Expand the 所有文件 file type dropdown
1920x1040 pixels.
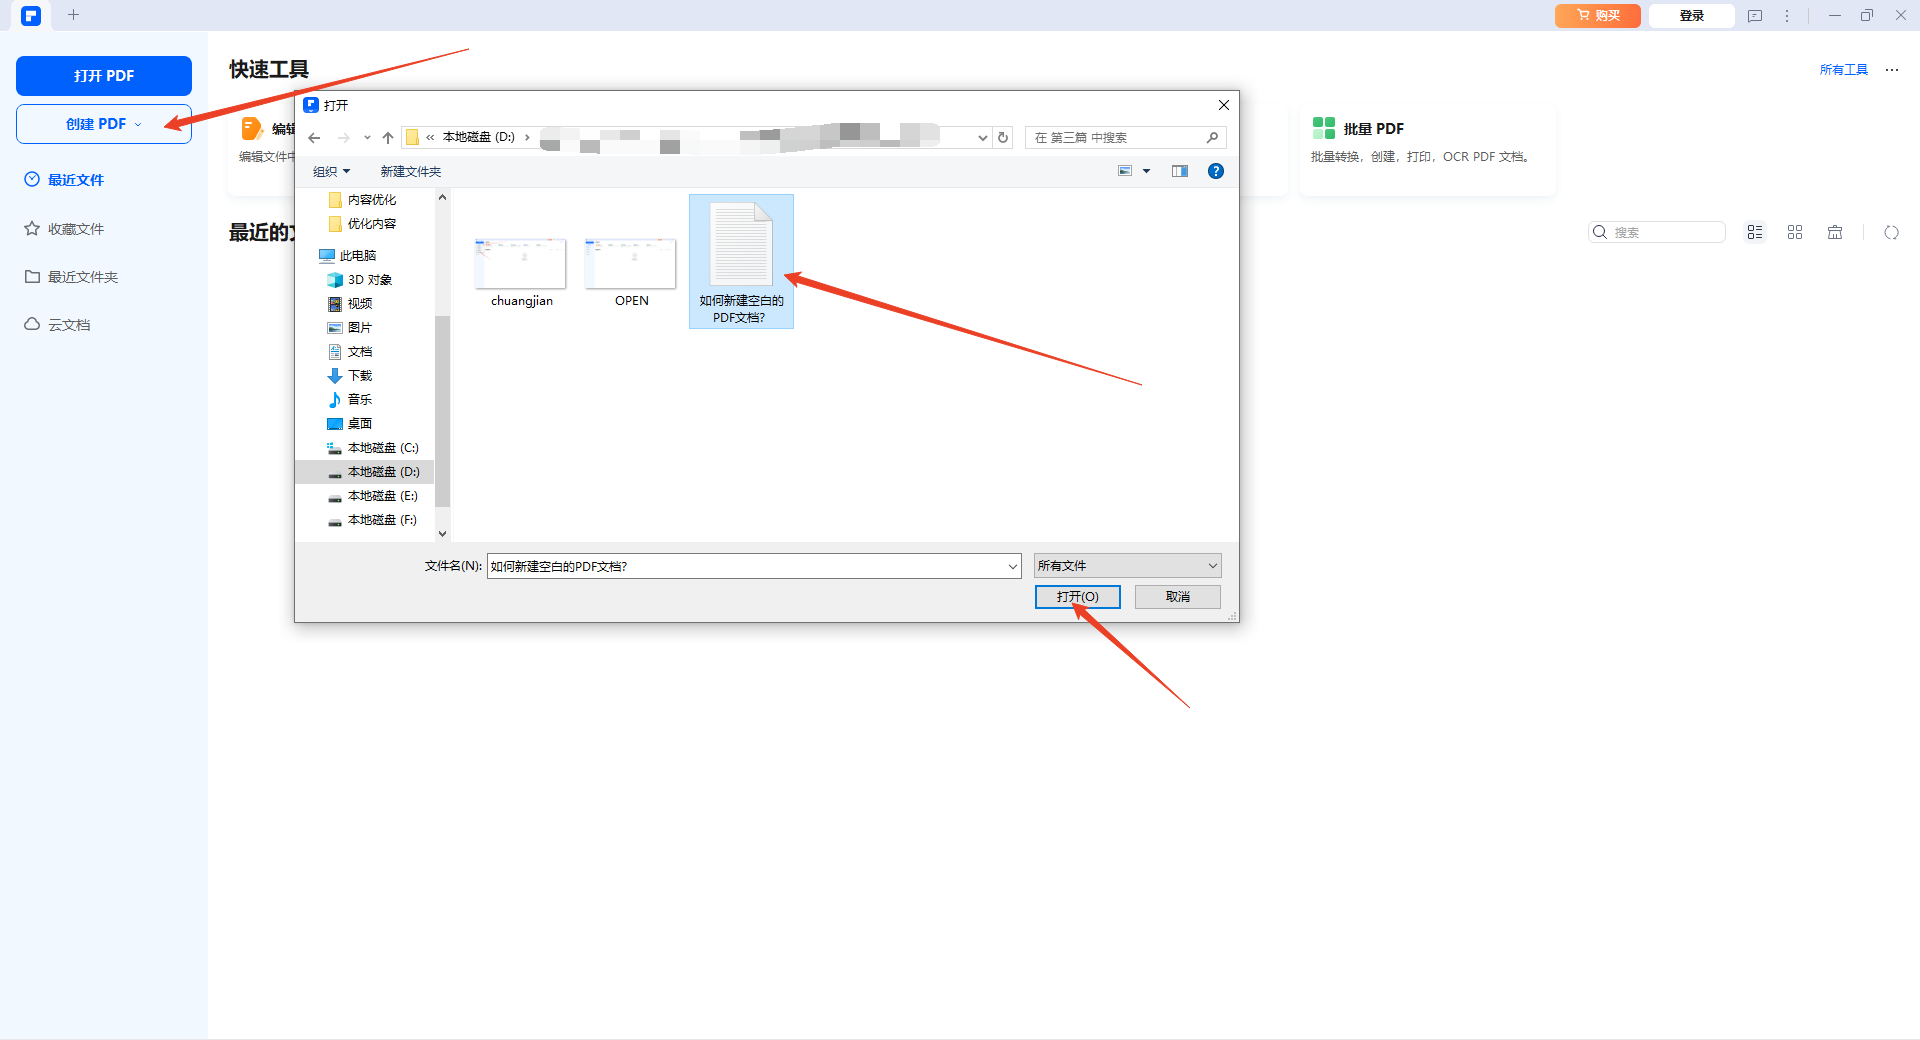[1127, 566]
